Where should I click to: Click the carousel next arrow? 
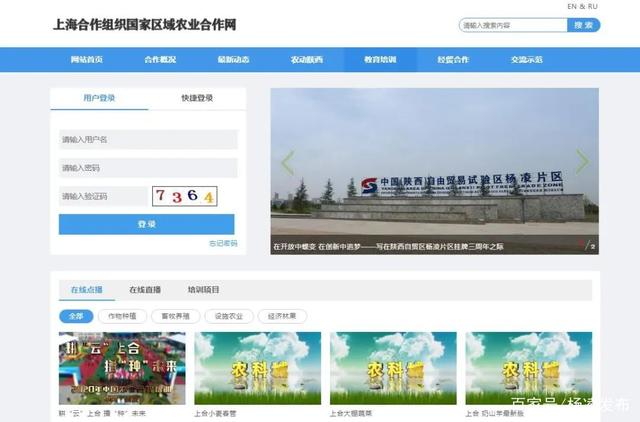(582, 162)
